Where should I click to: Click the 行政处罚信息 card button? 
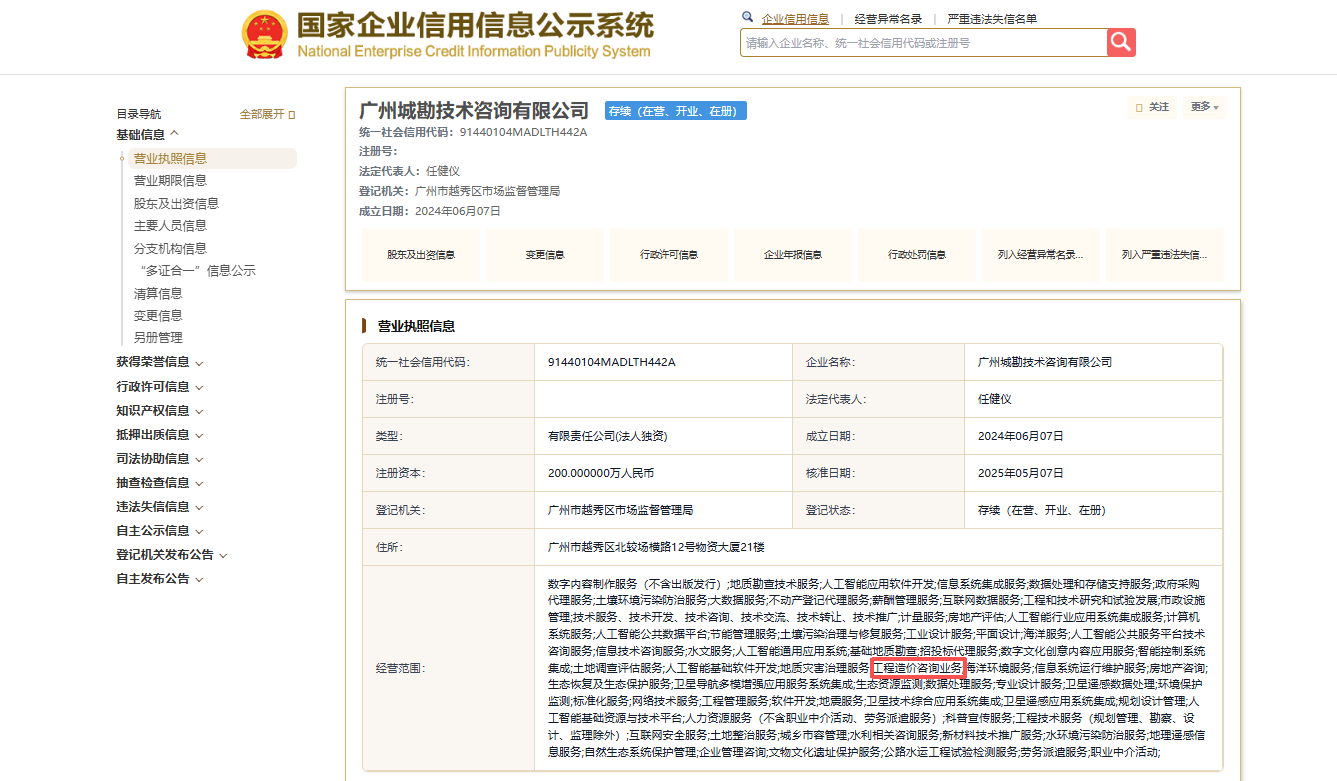[x=917, y=255]
